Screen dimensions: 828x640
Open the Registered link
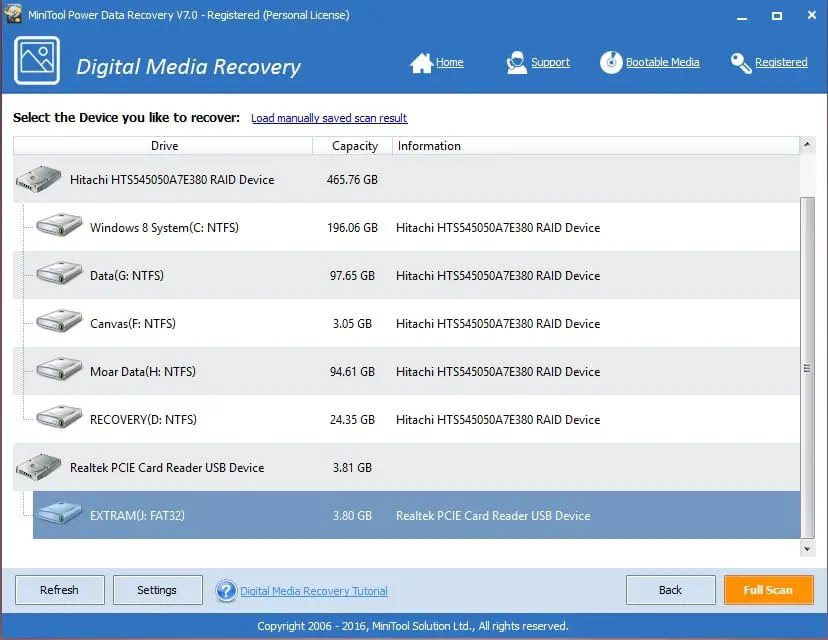point(781,62)
